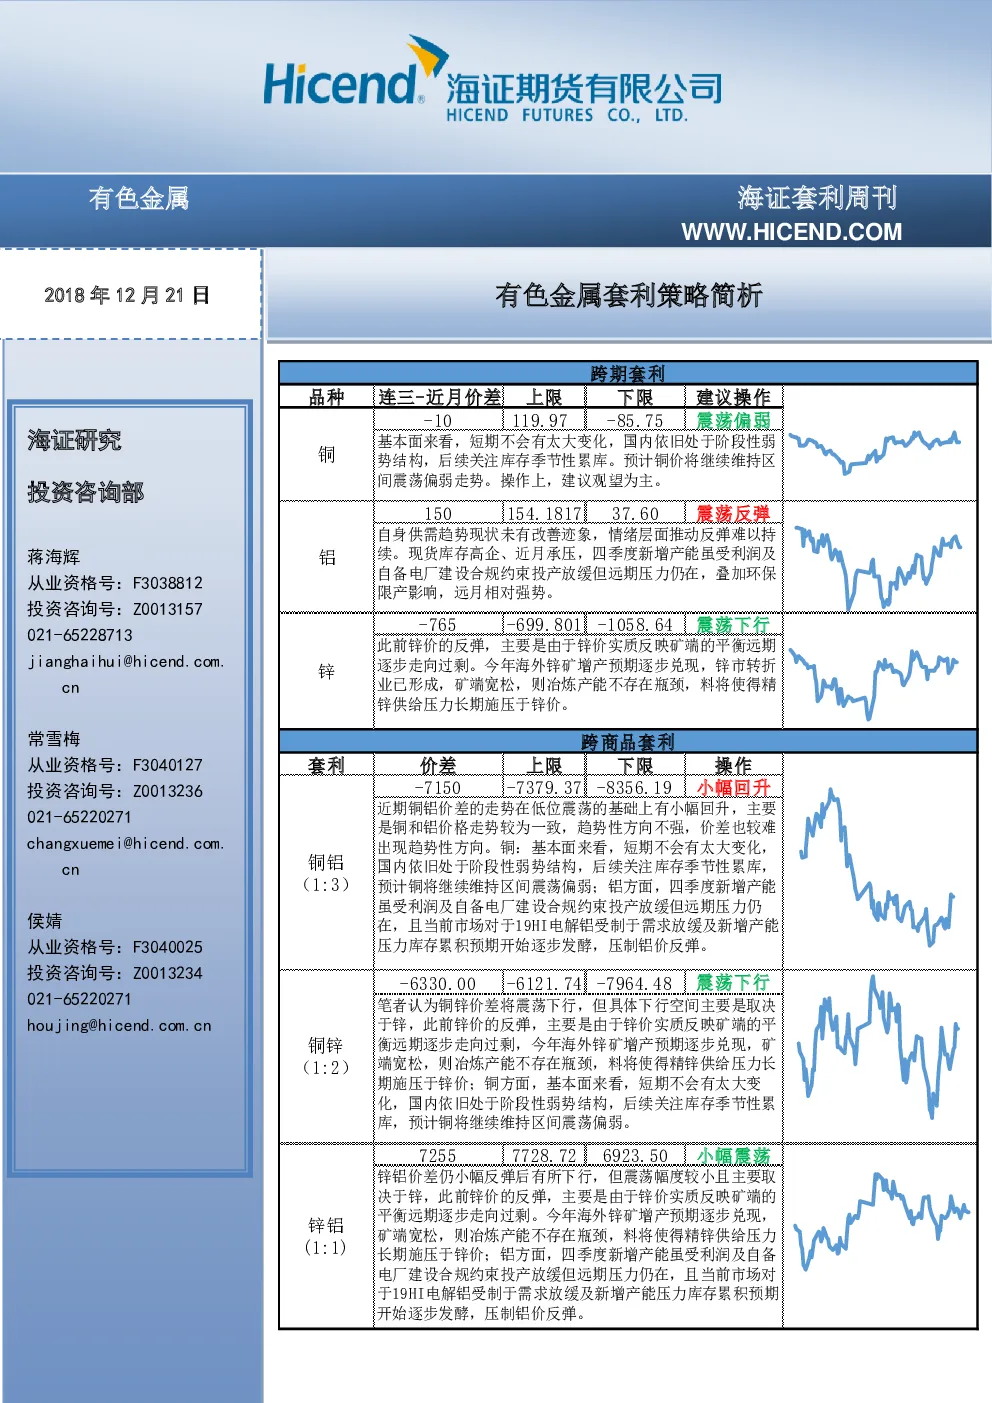
Task: Click the red 震荡反弹 label
Action: pyautogui.click(x=733, y=514)
